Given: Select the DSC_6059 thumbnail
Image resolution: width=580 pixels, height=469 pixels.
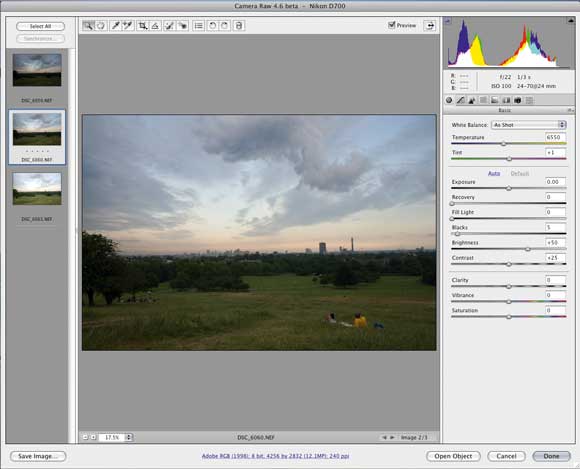Looking at the screenshot, I should (37, 70).
